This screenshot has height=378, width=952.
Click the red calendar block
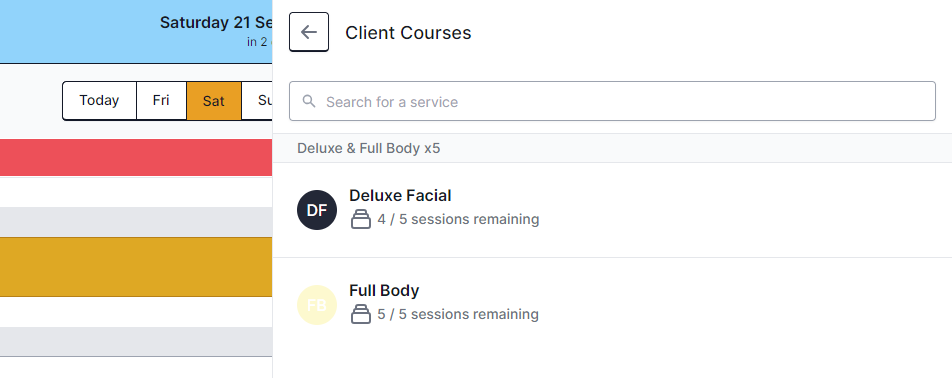(x=136, y=157)
